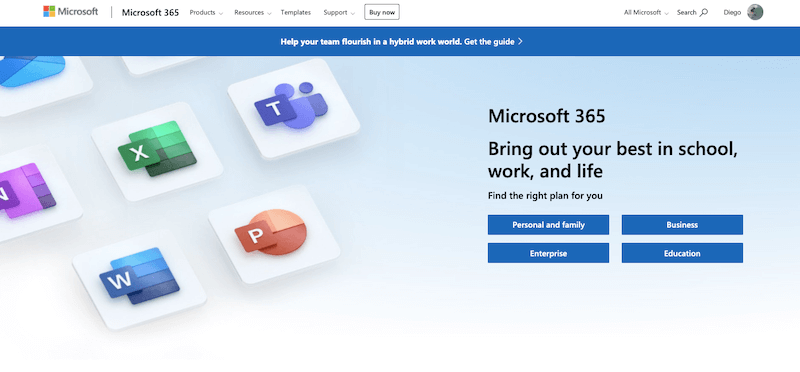
Task: Expand the Support menu
Action: (x=339, y=12)
